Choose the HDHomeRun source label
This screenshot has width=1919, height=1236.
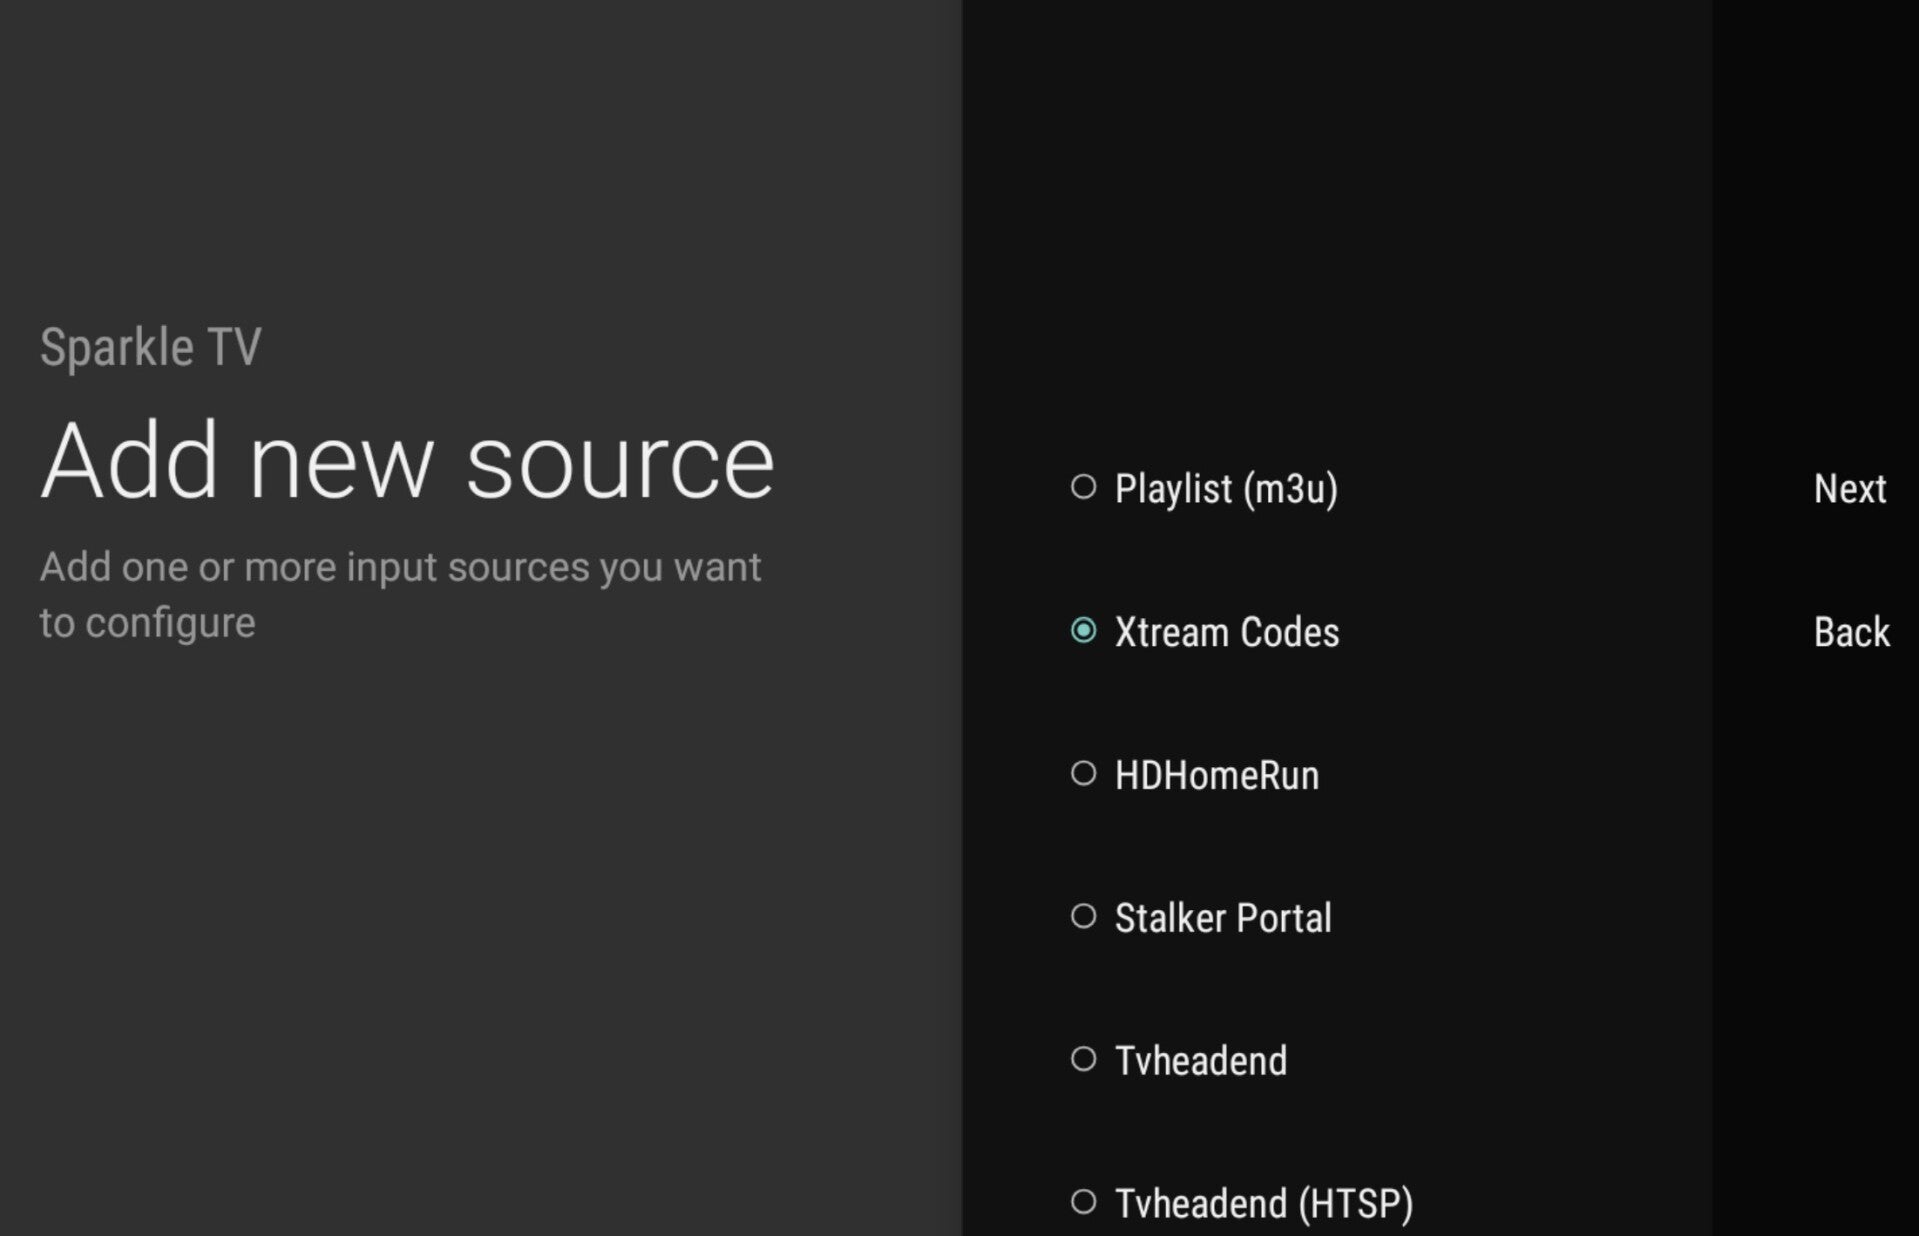click(1217, 775)
